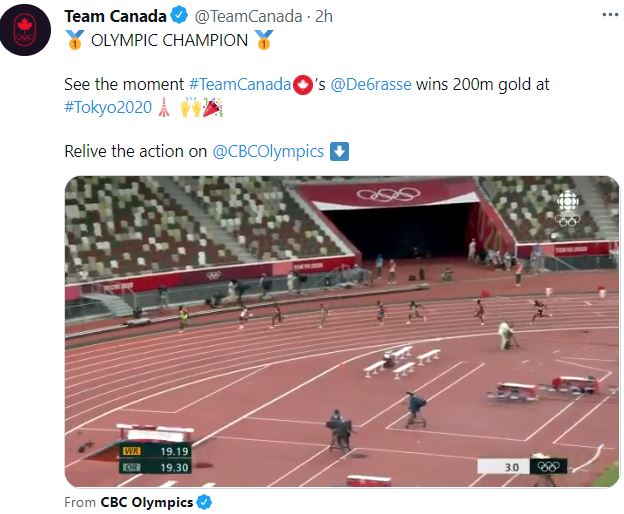The width and height of the screenshot is (624, 514).
Task: Click the WR/OR record scoreboard overlay
Action: point(155,458)
